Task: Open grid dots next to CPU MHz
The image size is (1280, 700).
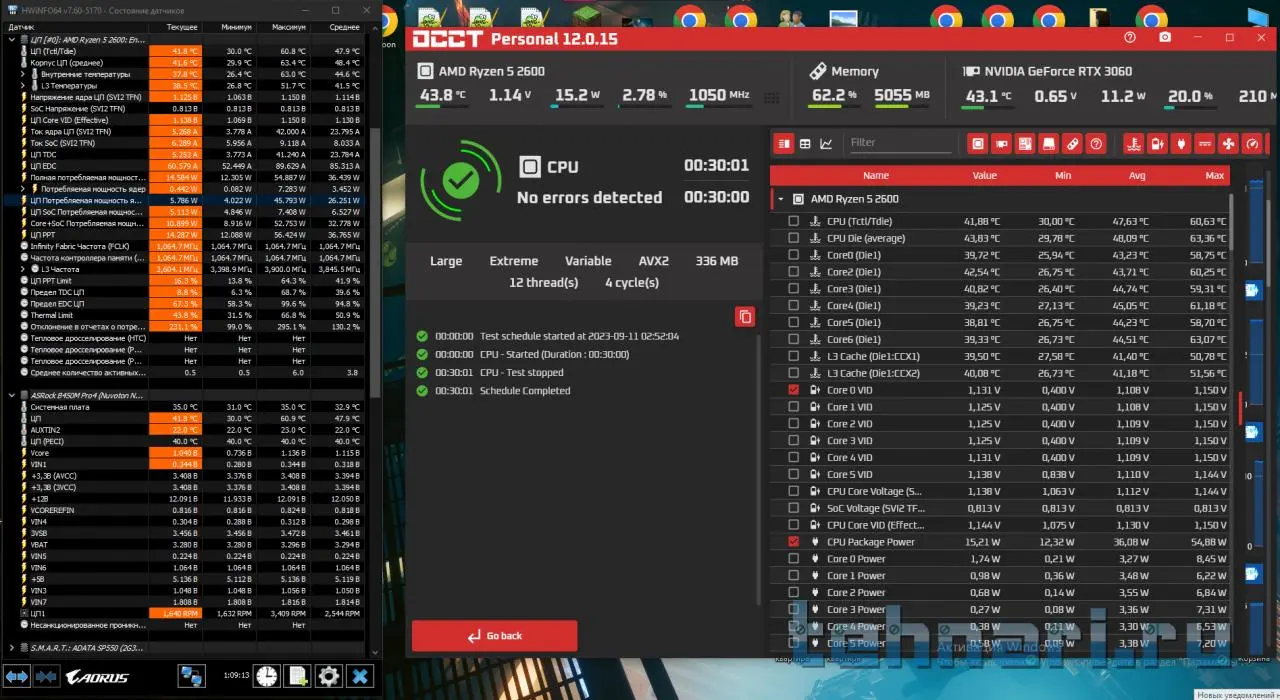Action: [771, 98]
